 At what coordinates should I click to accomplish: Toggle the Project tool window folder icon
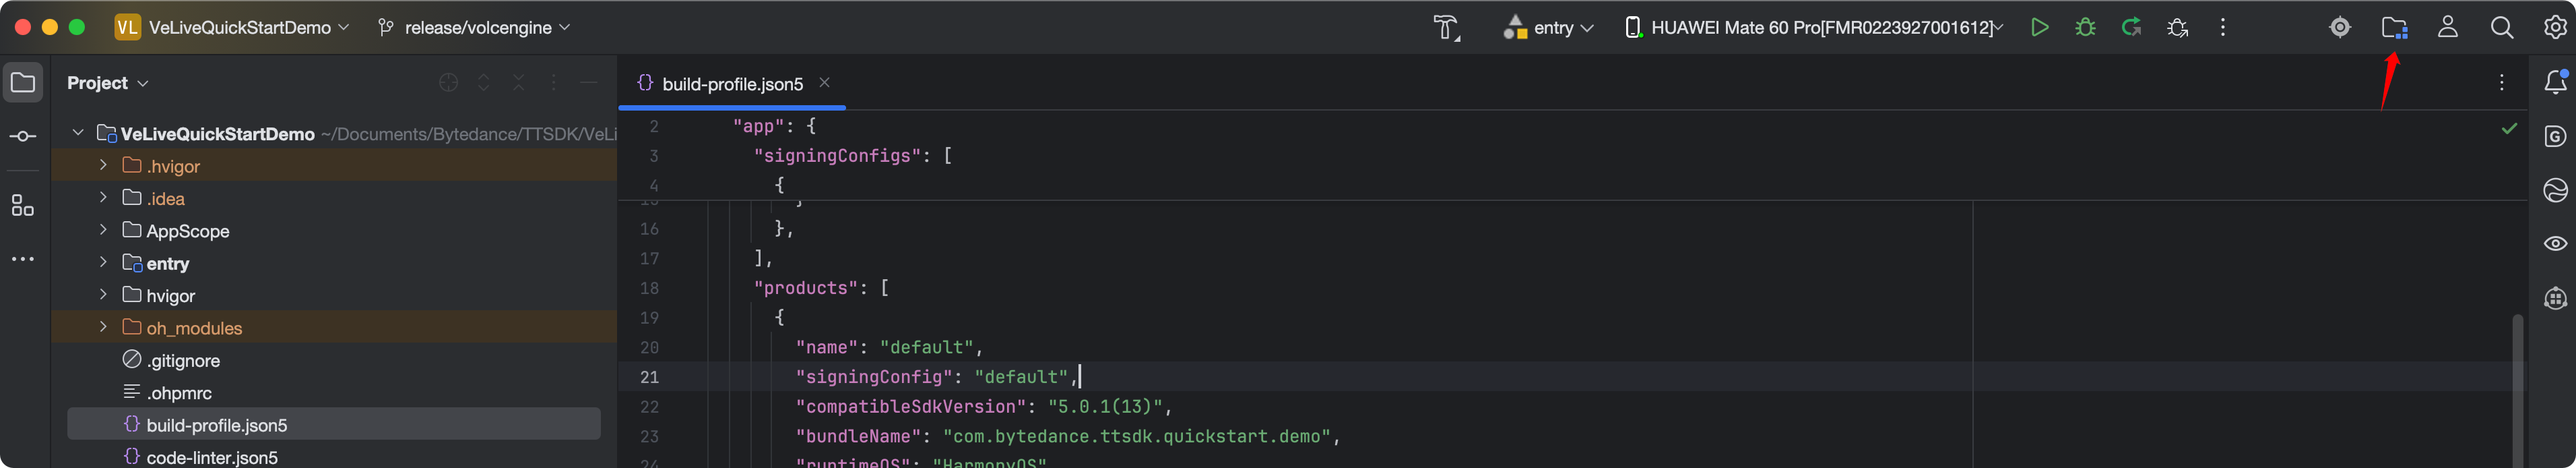pyautogui.click(x=23, y=82)
